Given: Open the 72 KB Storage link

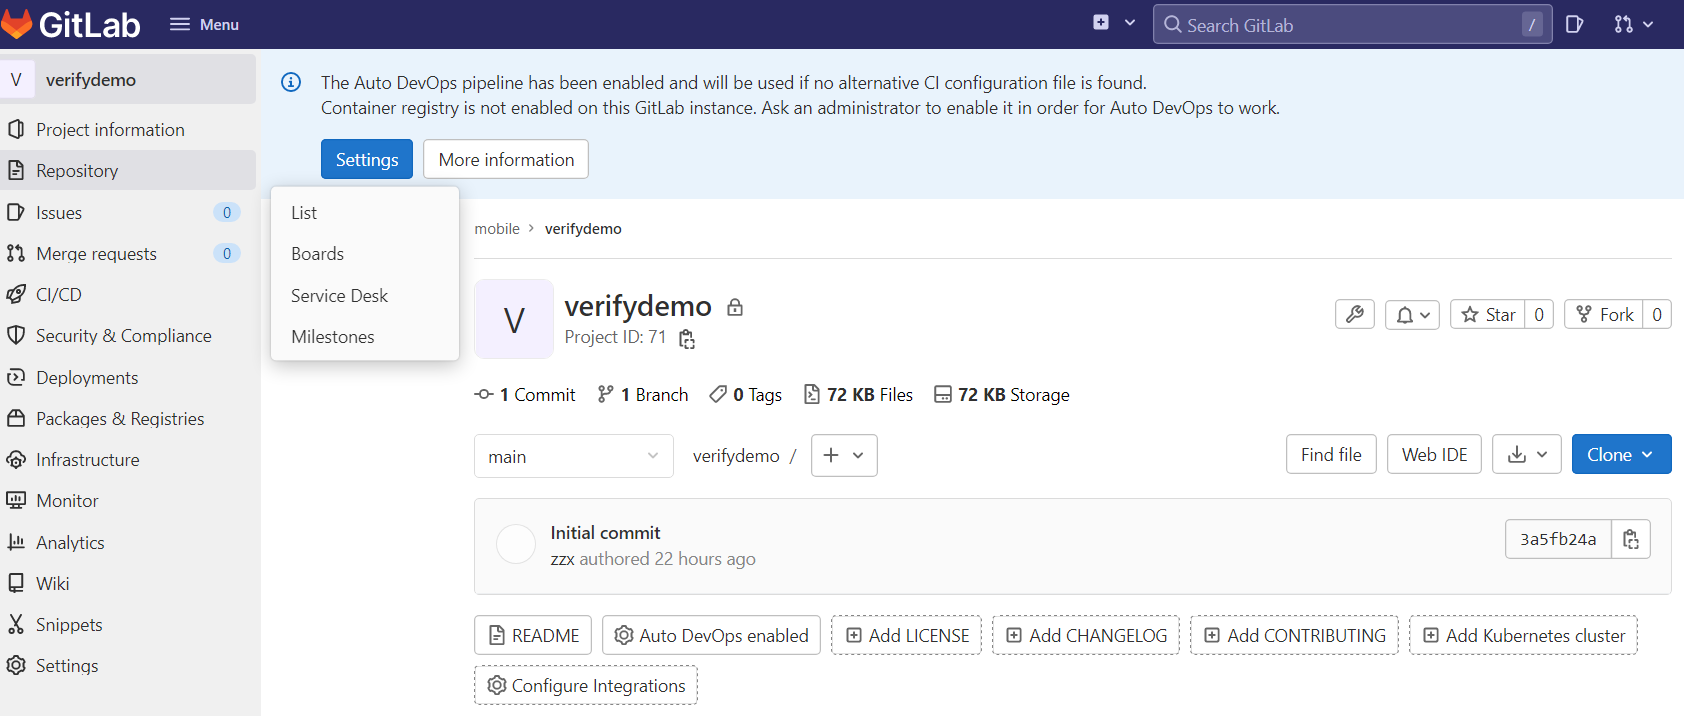Looking at the screenshot, I should (x=1002, y=394).
